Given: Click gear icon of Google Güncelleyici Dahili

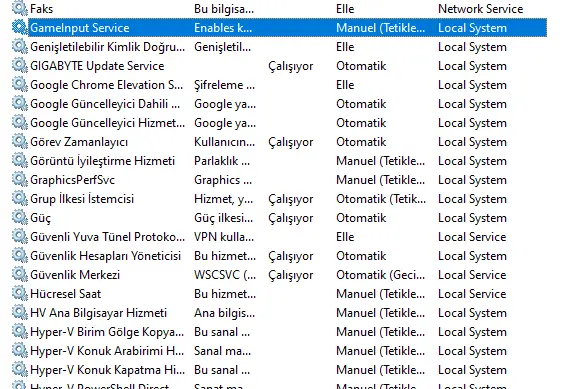Looking at the screenshot, I should click(19, 103).
